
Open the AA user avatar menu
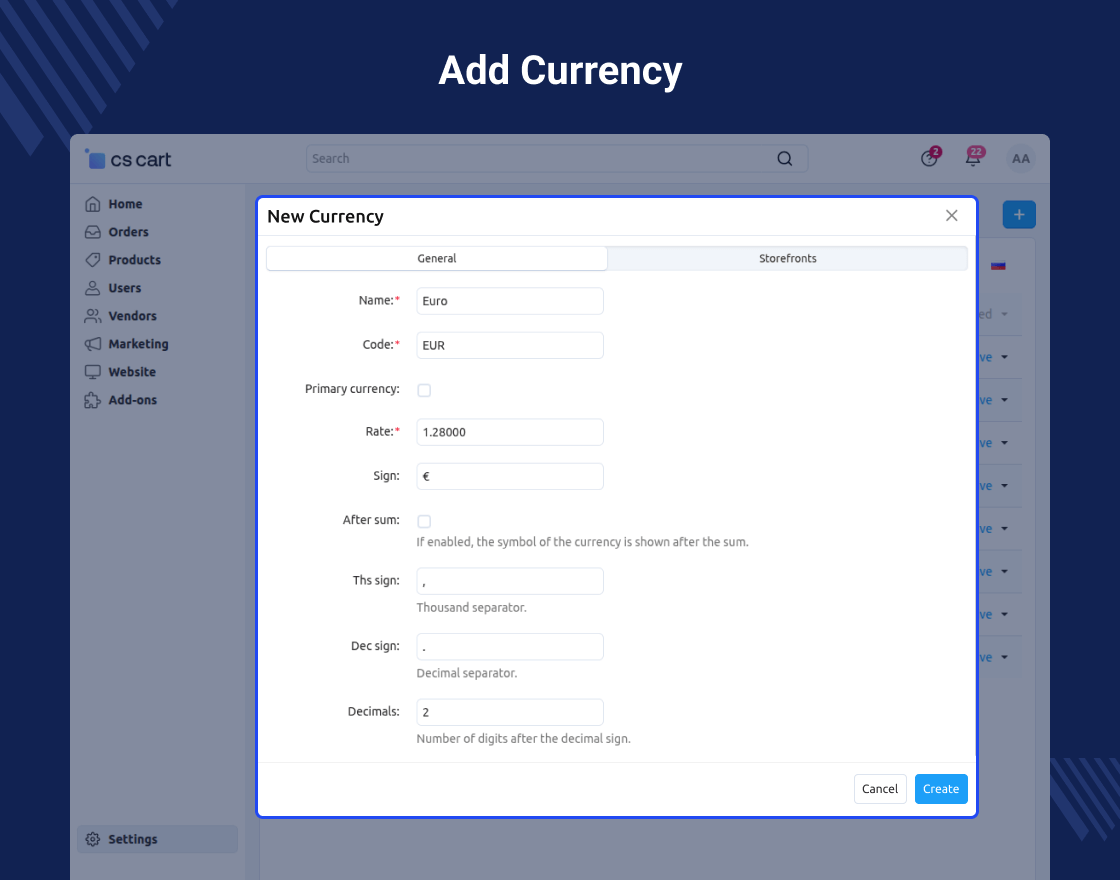click(x=1020, y=158)
